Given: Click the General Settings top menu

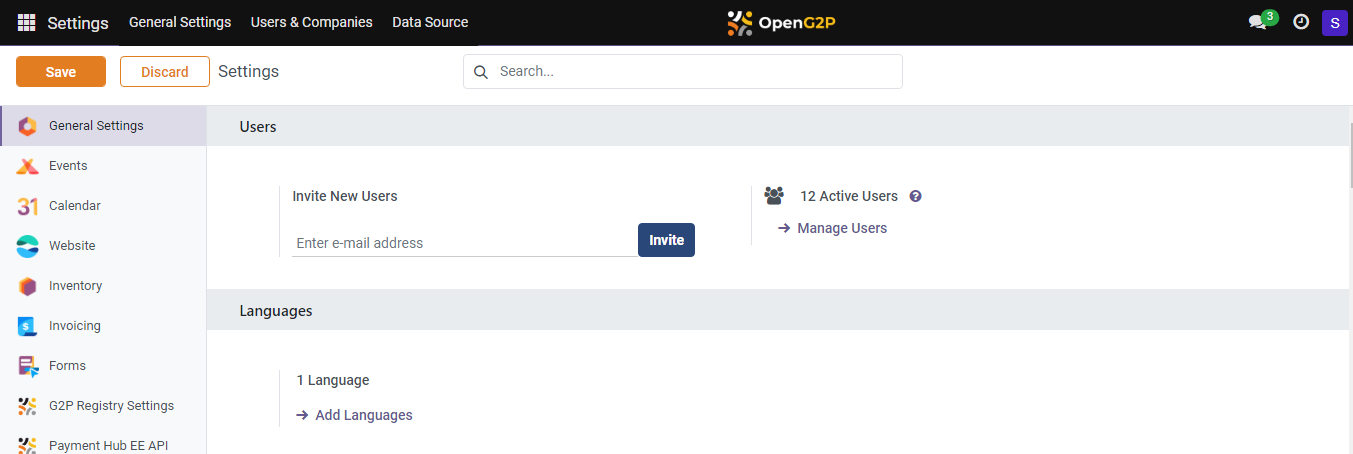Looking at the screenshot, I should coord(180,22).
